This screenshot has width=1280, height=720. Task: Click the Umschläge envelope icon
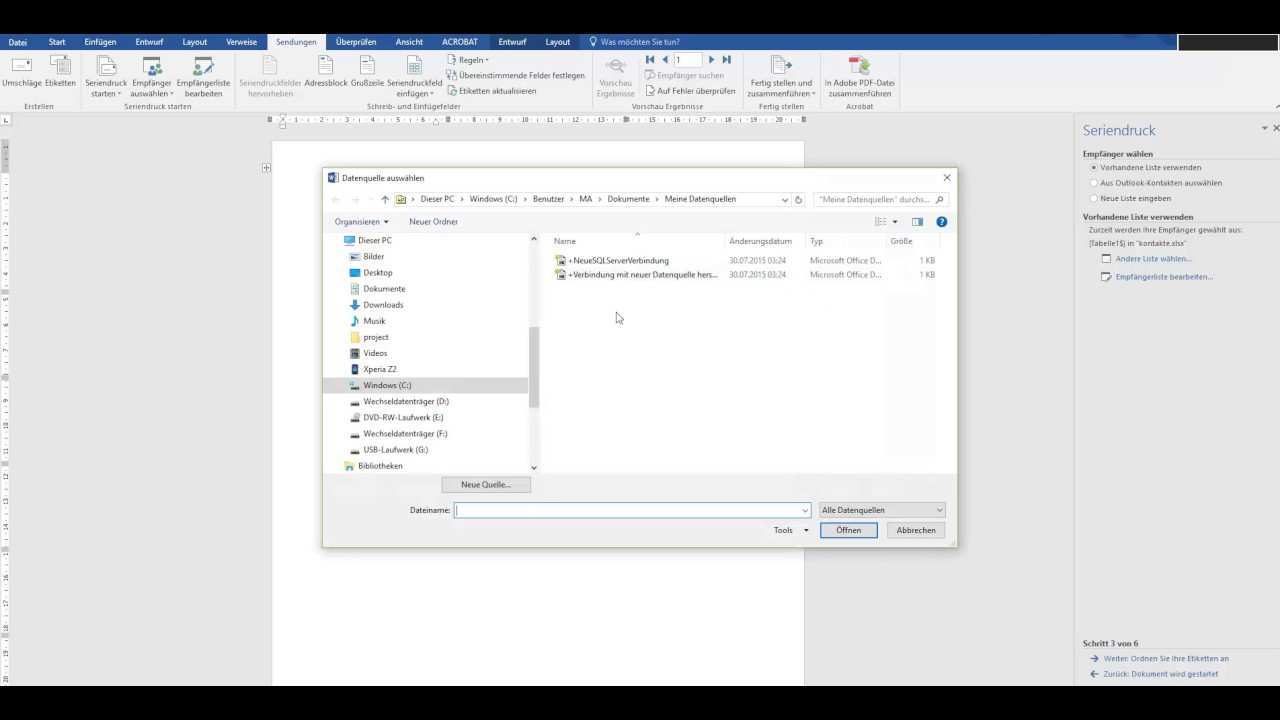coord(21,67)
